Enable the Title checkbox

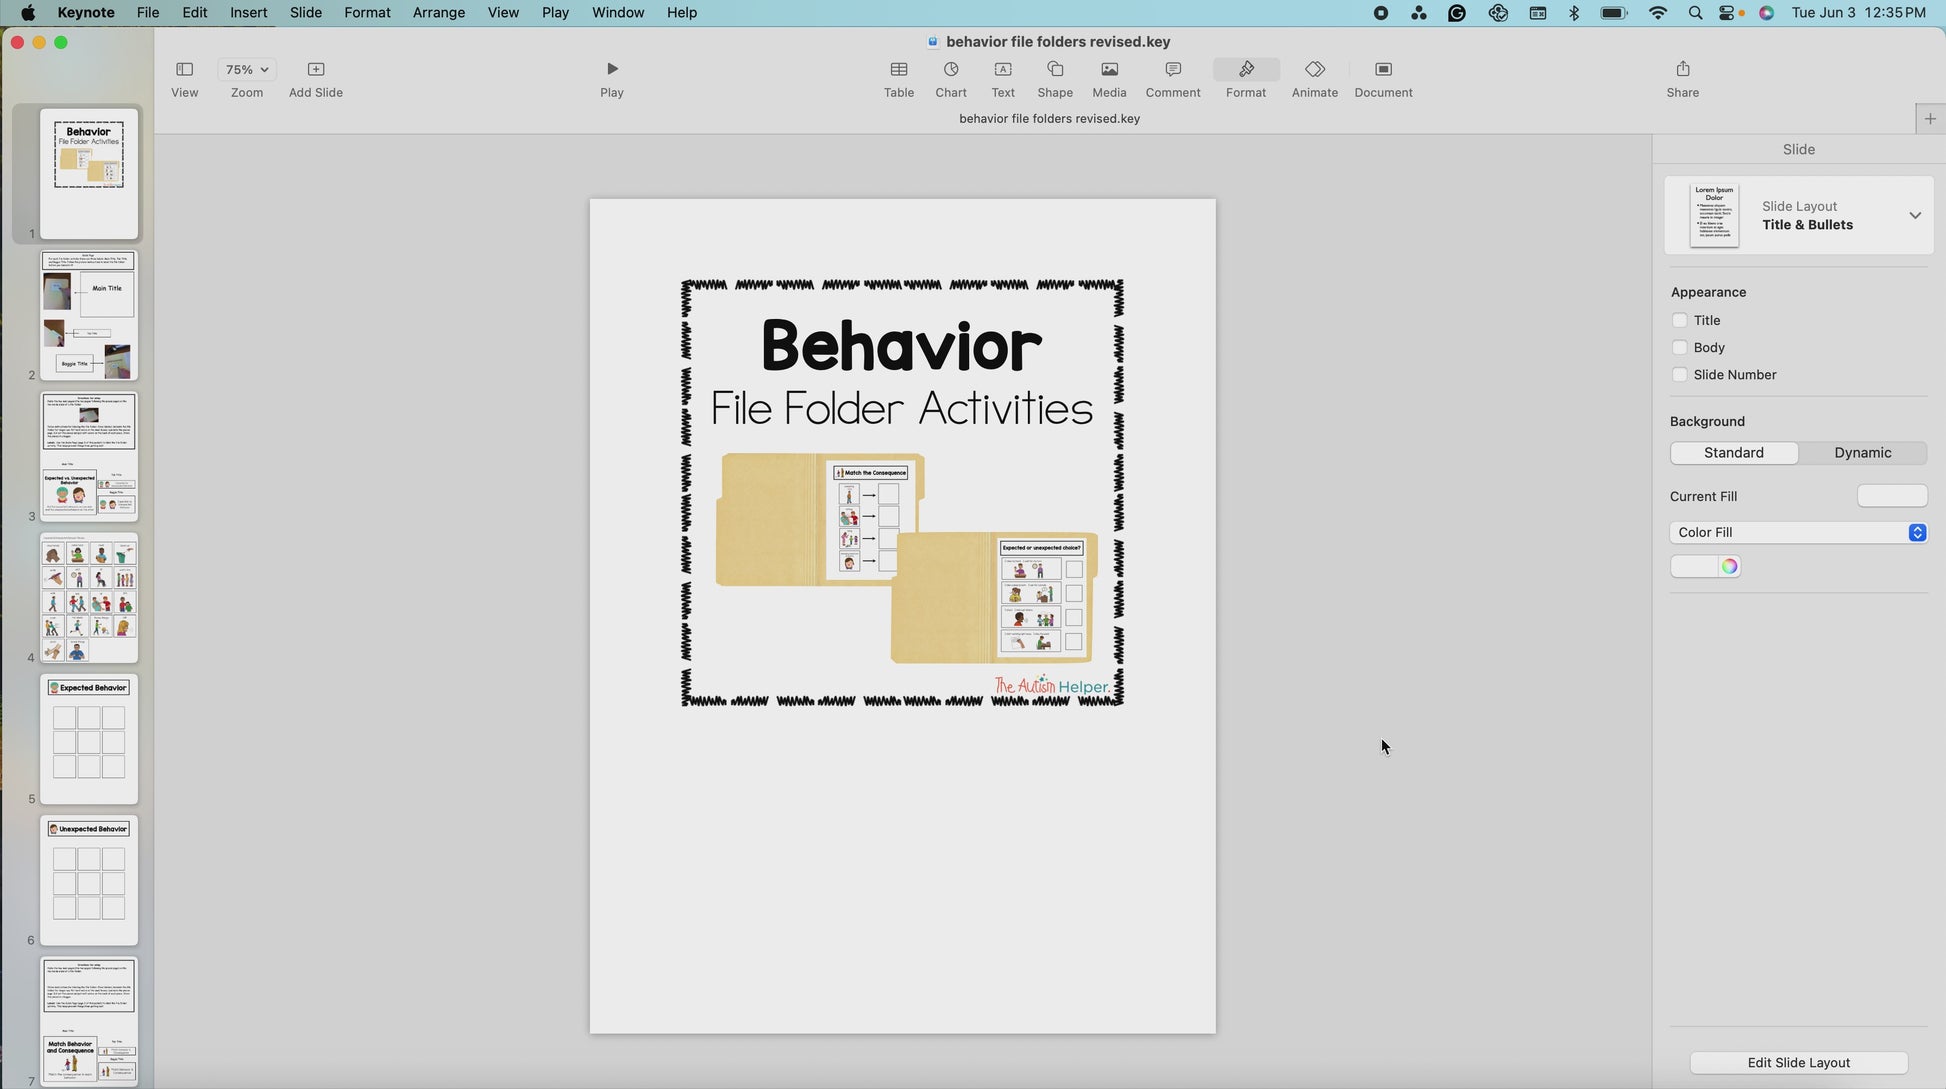coord(1680,321)
